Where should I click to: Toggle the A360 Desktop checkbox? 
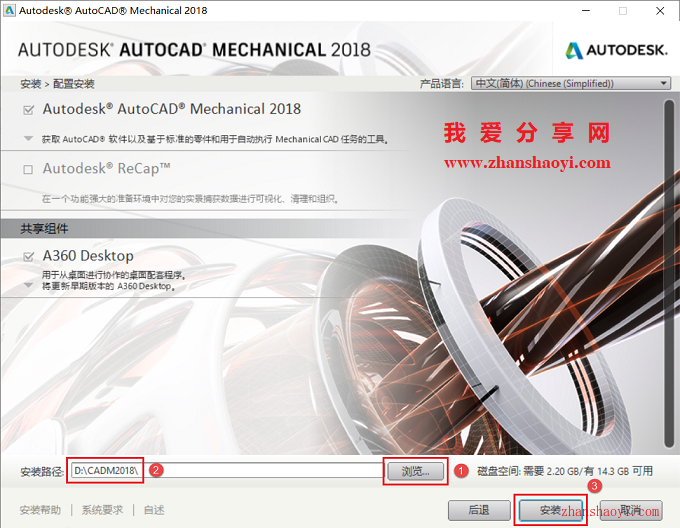[28, 257]
